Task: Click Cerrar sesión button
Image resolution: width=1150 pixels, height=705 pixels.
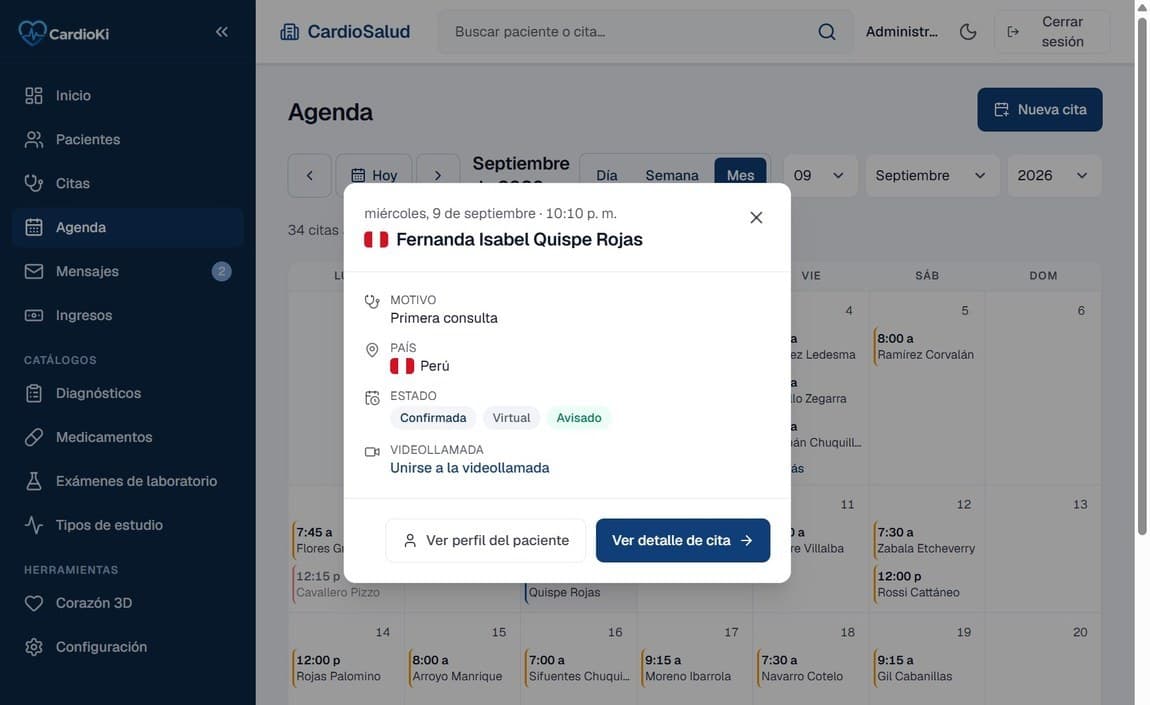Action: [1052, 32]
